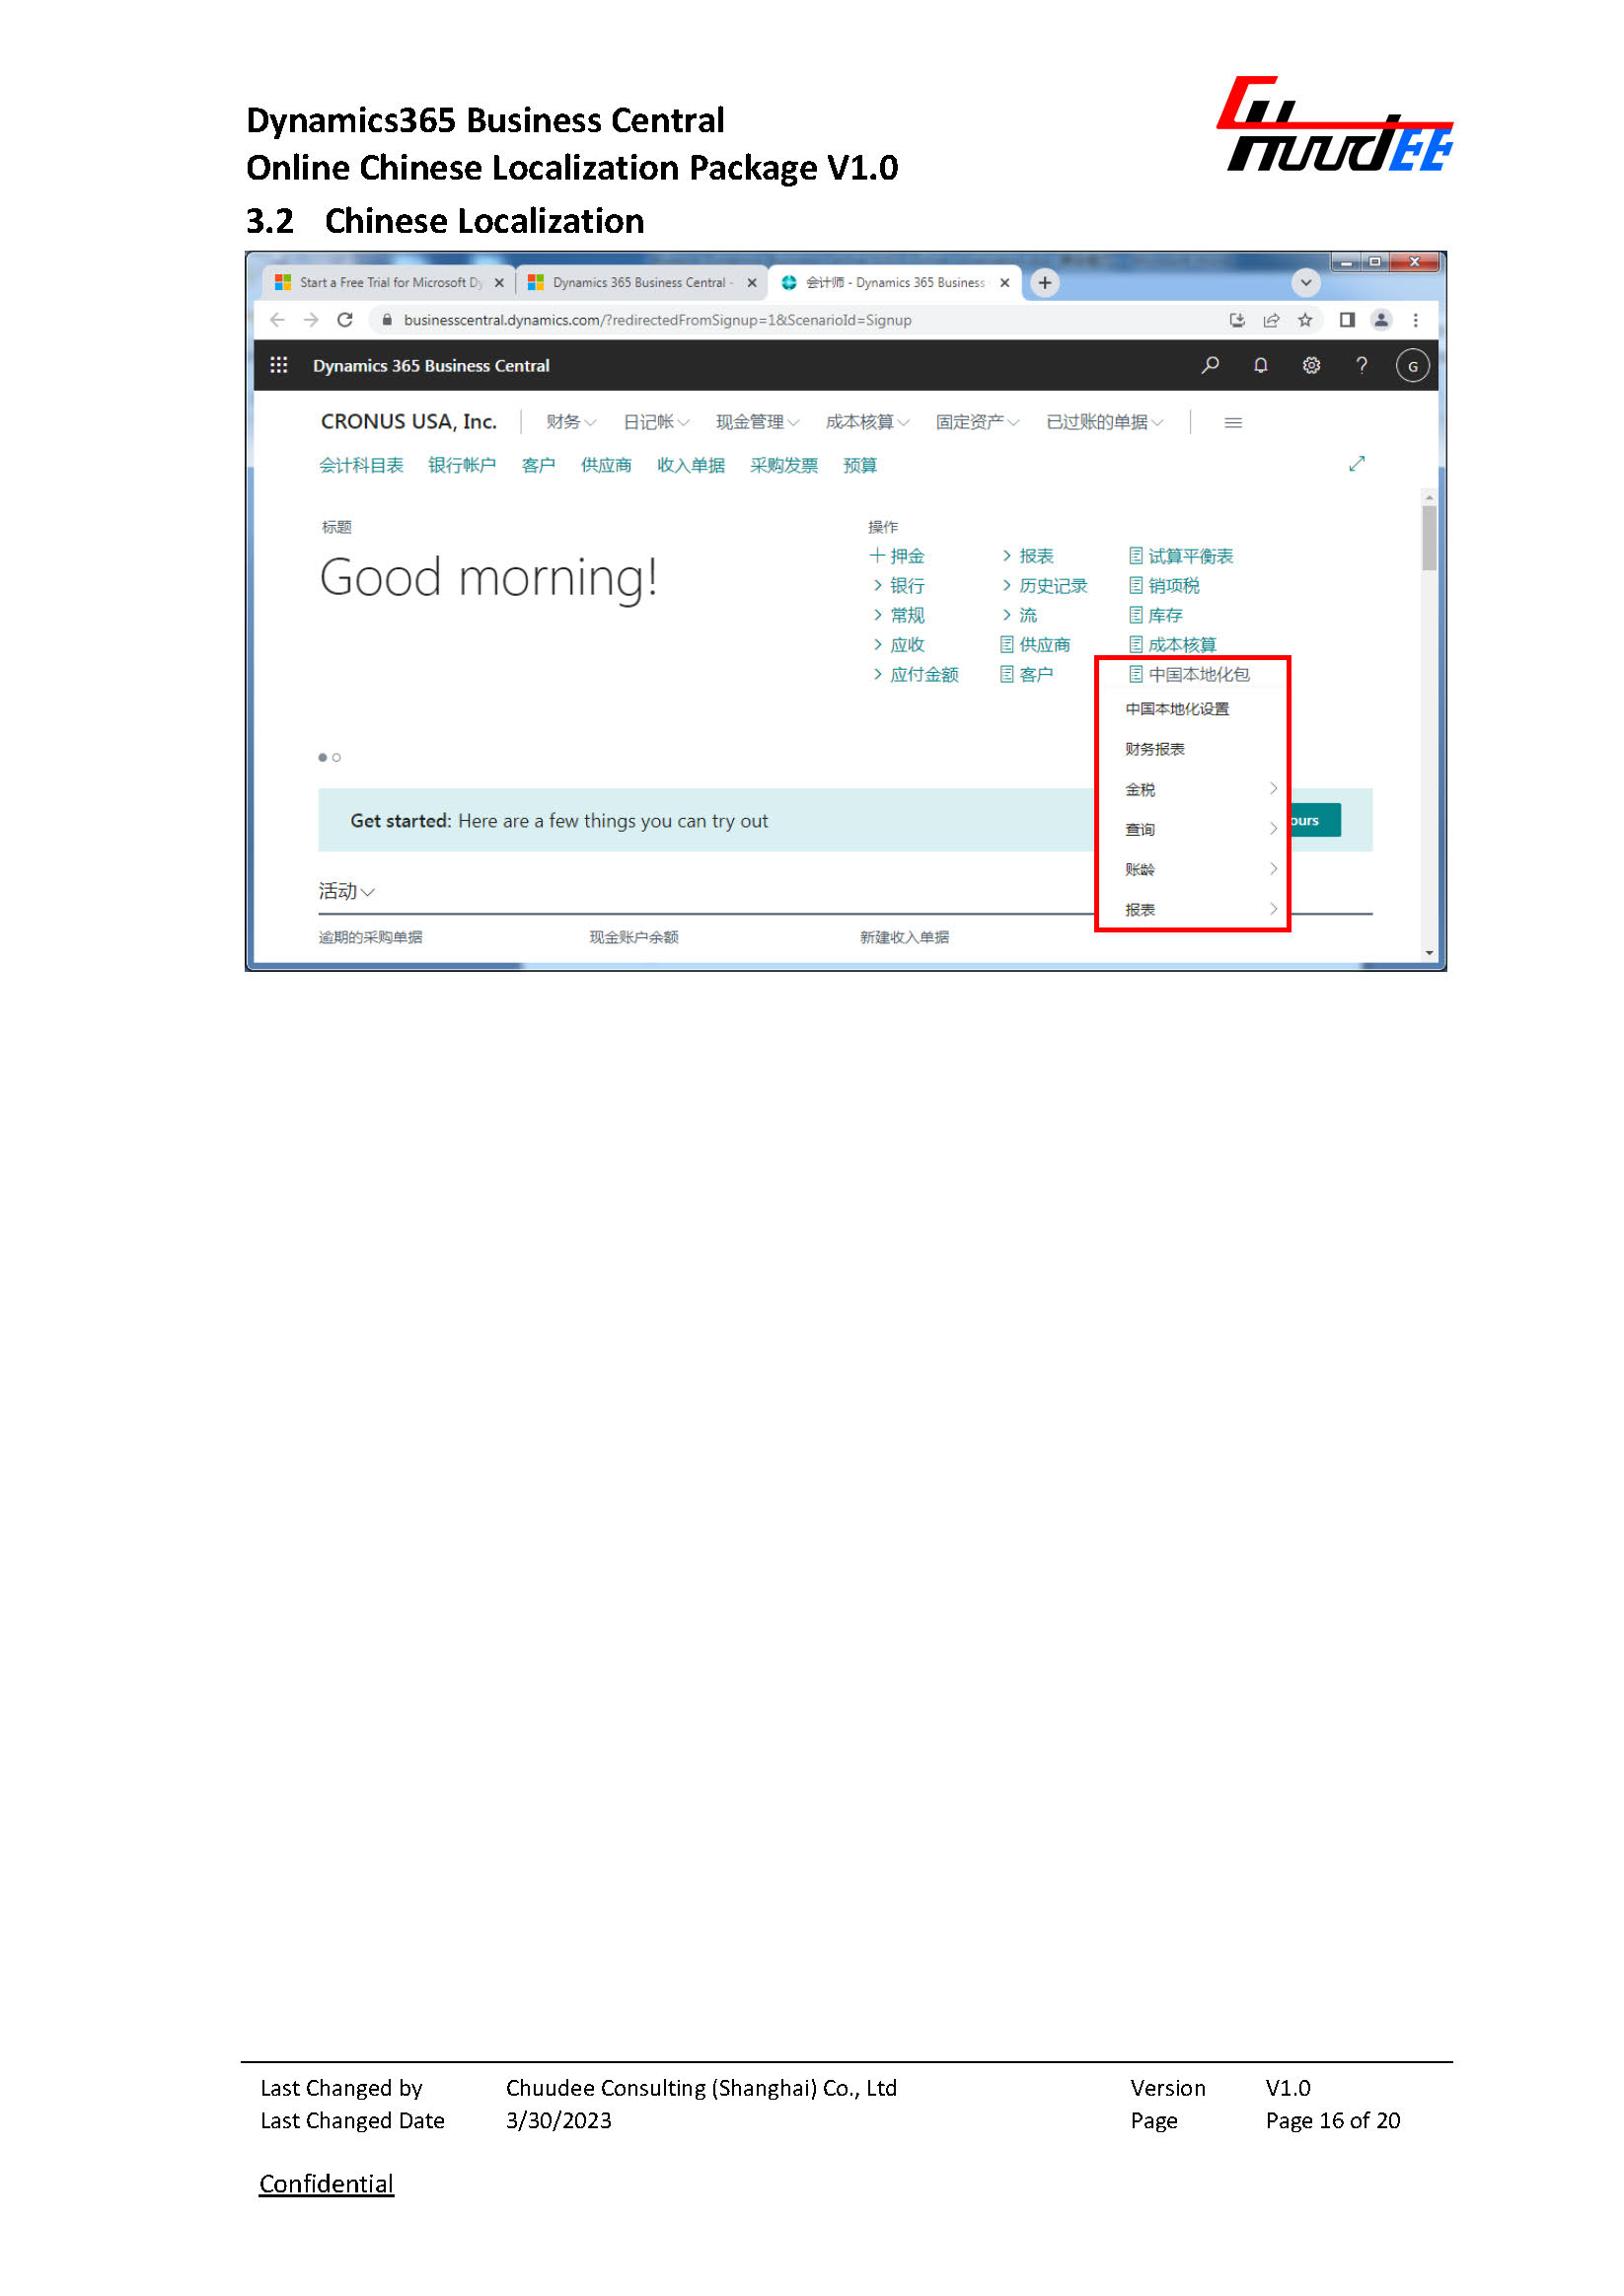Expand the 财务 dropdown menu

pos(571,422)
